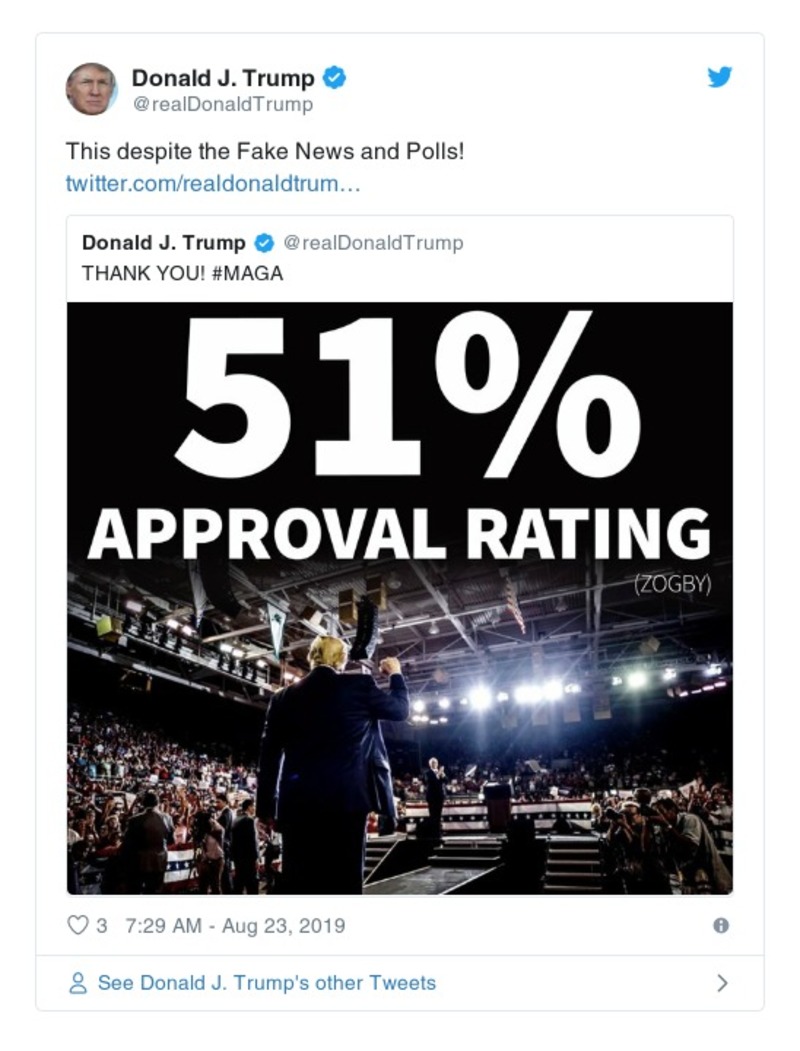Viewport: 800px width, 1051px height.
Task: Click the Donald J. Trump display name
Action: [x=225, y=72]
